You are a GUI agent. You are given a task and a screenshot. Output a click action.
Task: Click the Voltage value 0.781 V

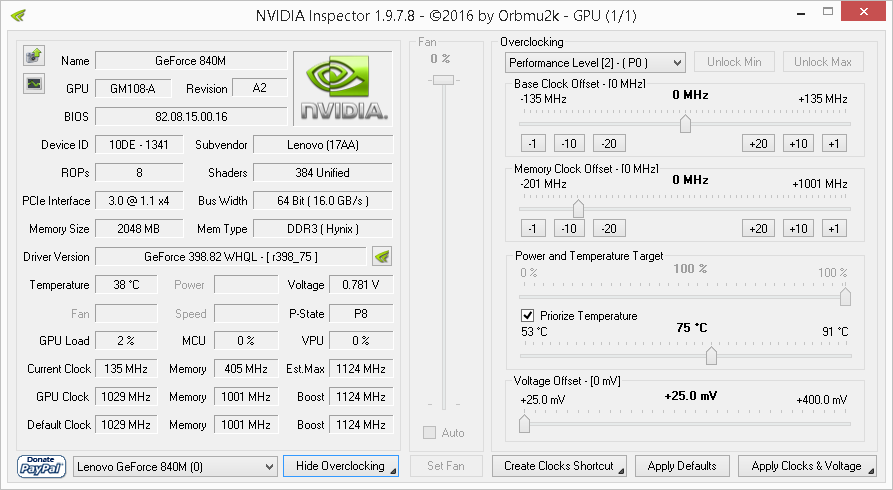(x=361, y=284)
